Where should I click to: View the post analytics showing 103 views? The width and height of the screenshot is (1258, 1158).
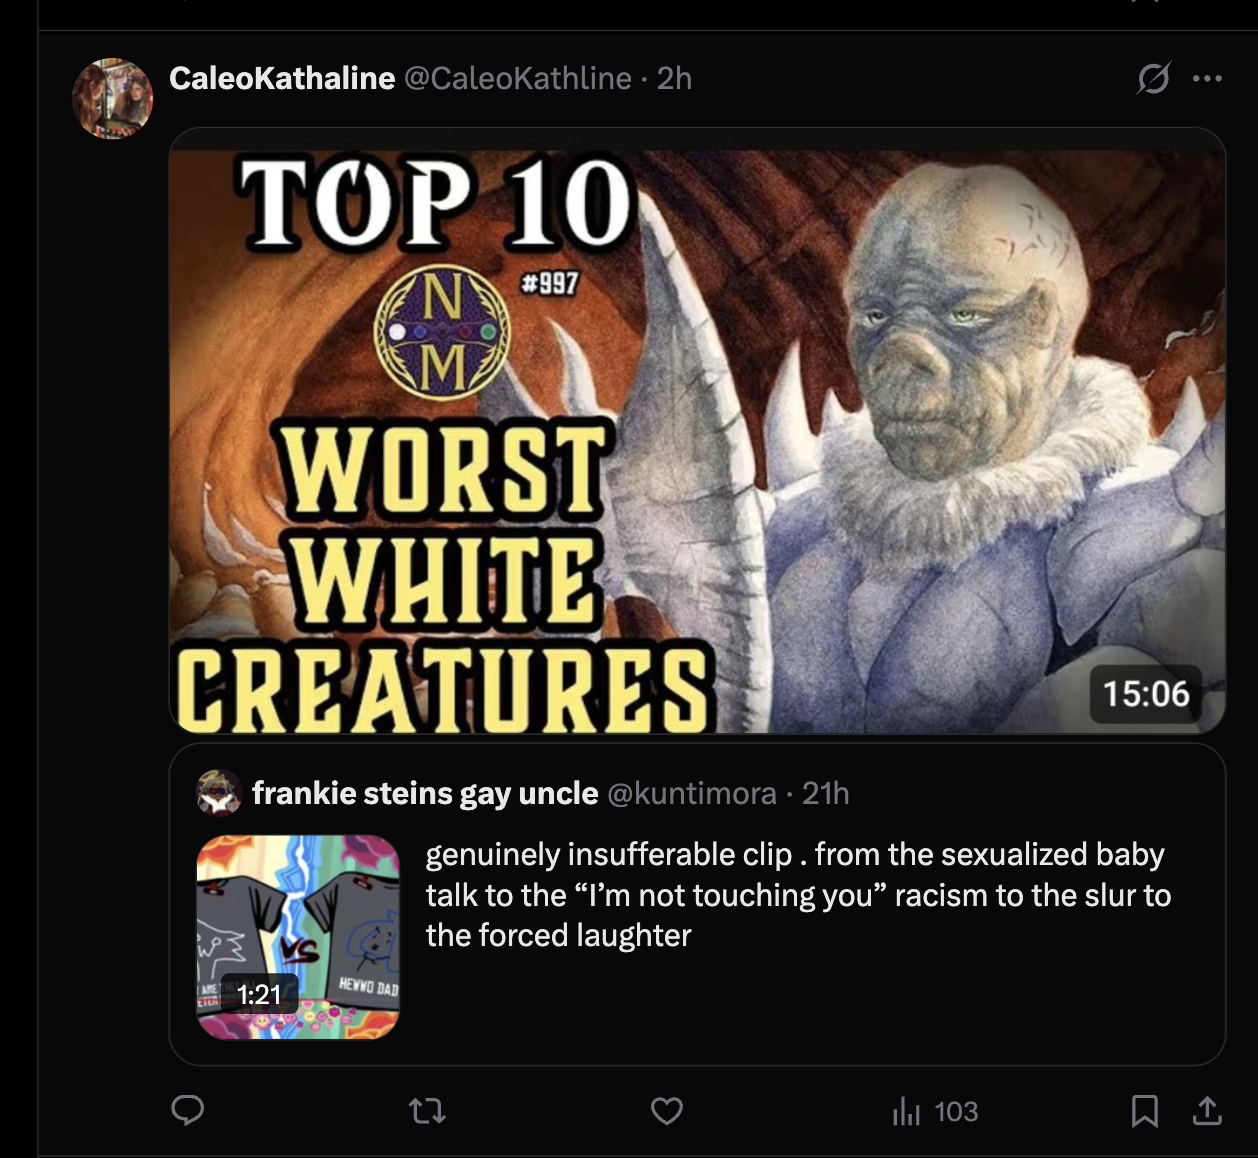pos(935,1111)
